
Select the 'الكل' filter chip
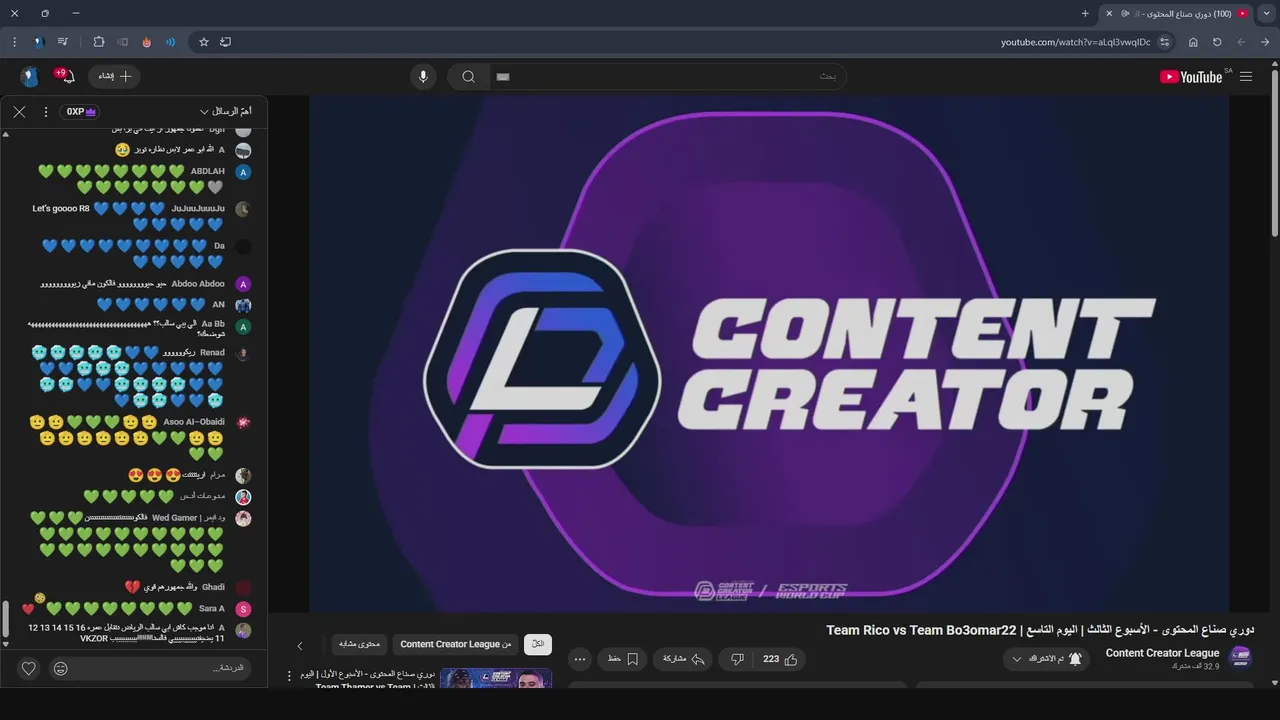pos(538,645)
